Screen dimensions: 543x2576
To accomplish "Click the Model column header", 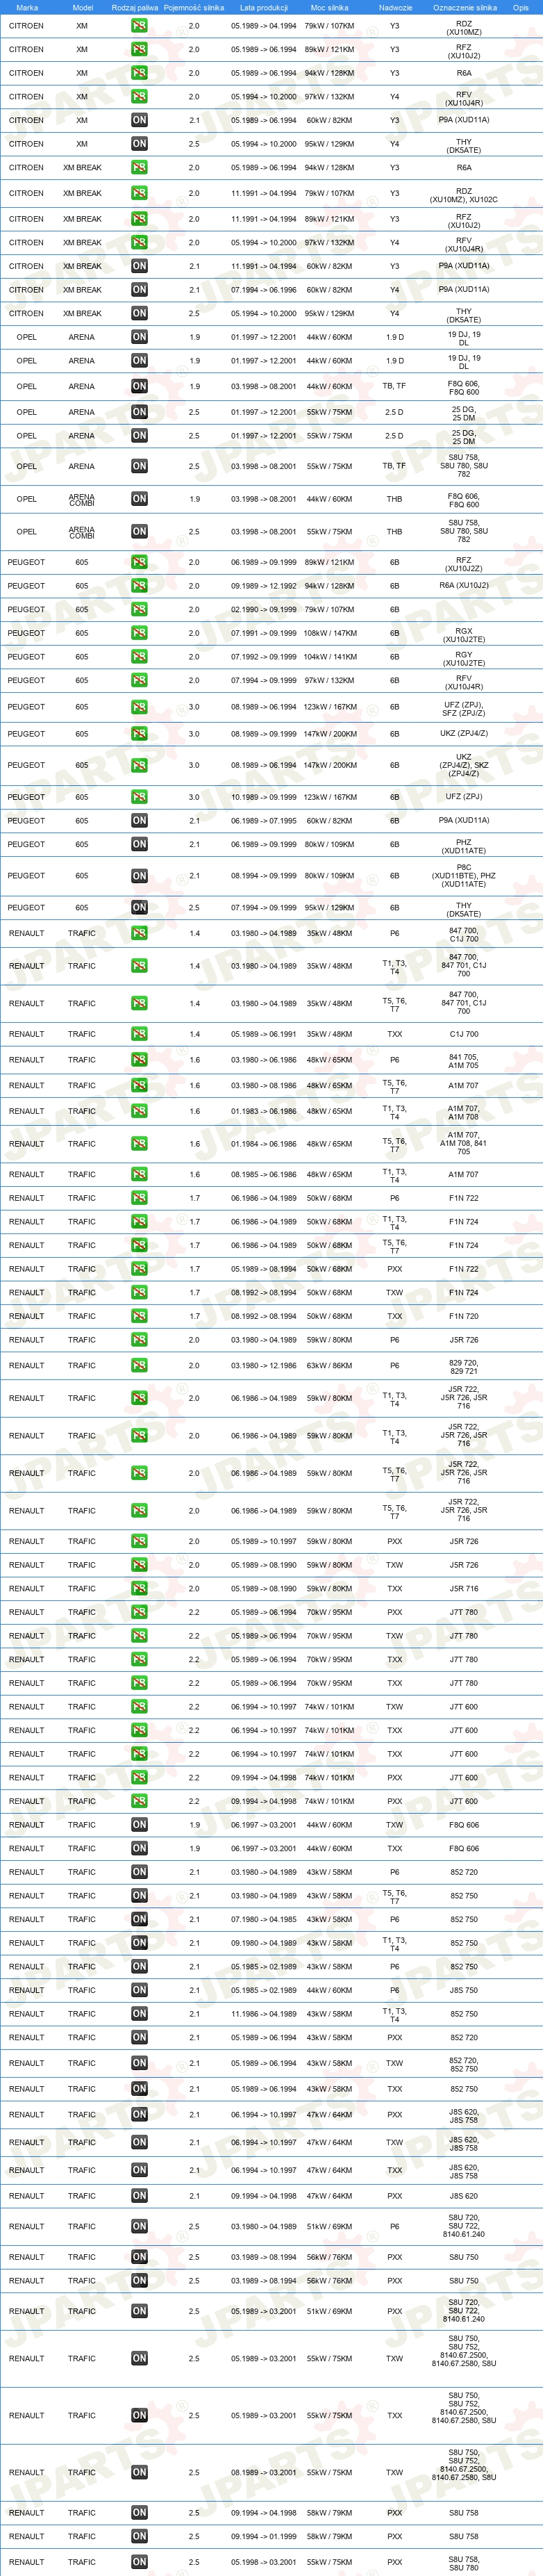I will pos(83,7).
